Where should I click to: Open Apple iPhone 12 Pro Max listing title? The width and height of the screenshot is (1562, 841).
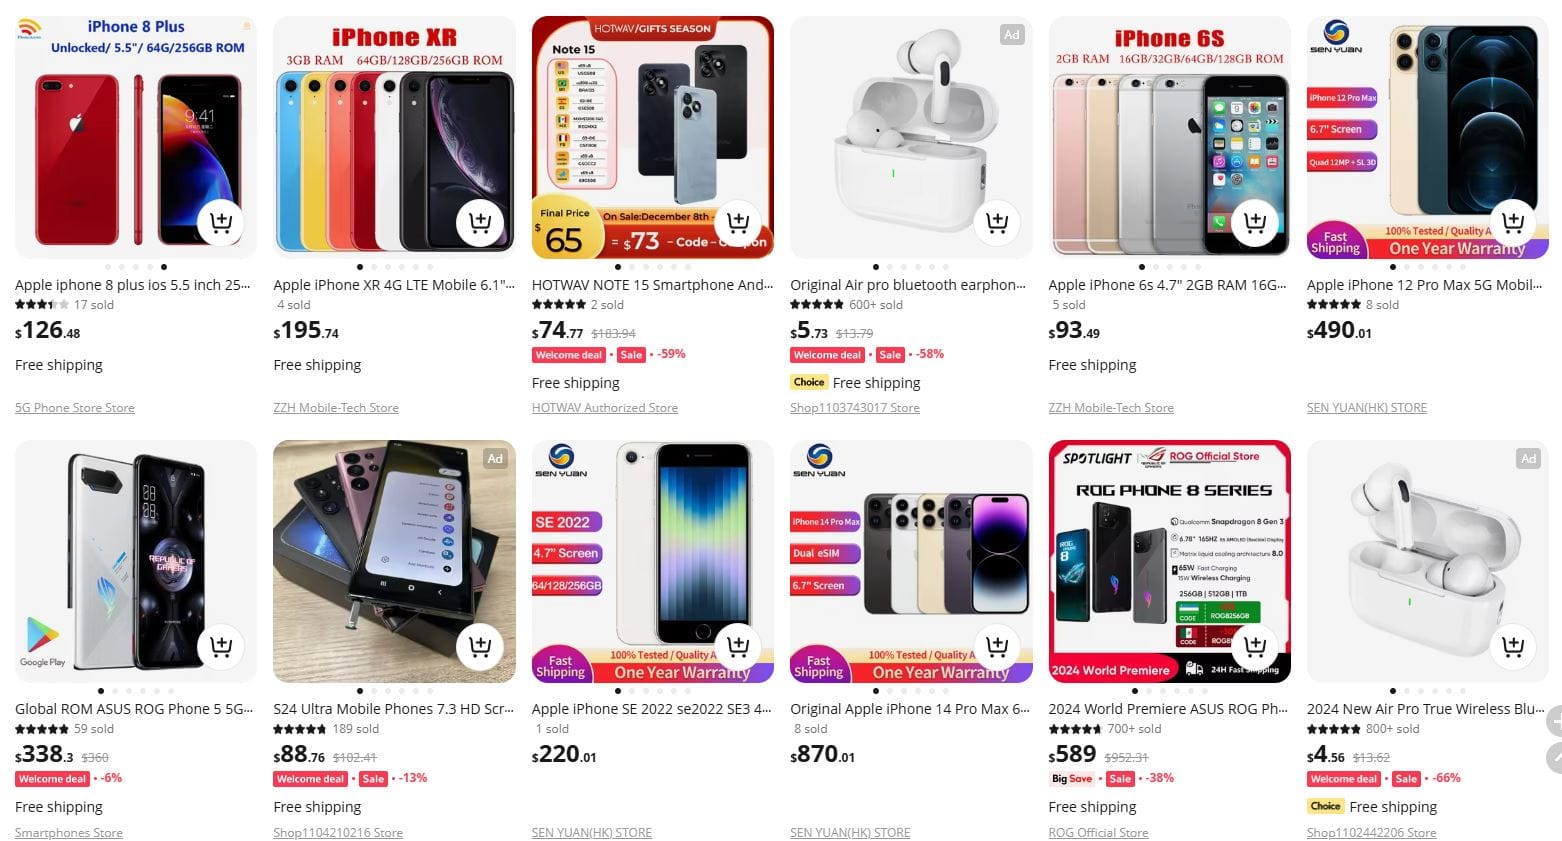1424,285
